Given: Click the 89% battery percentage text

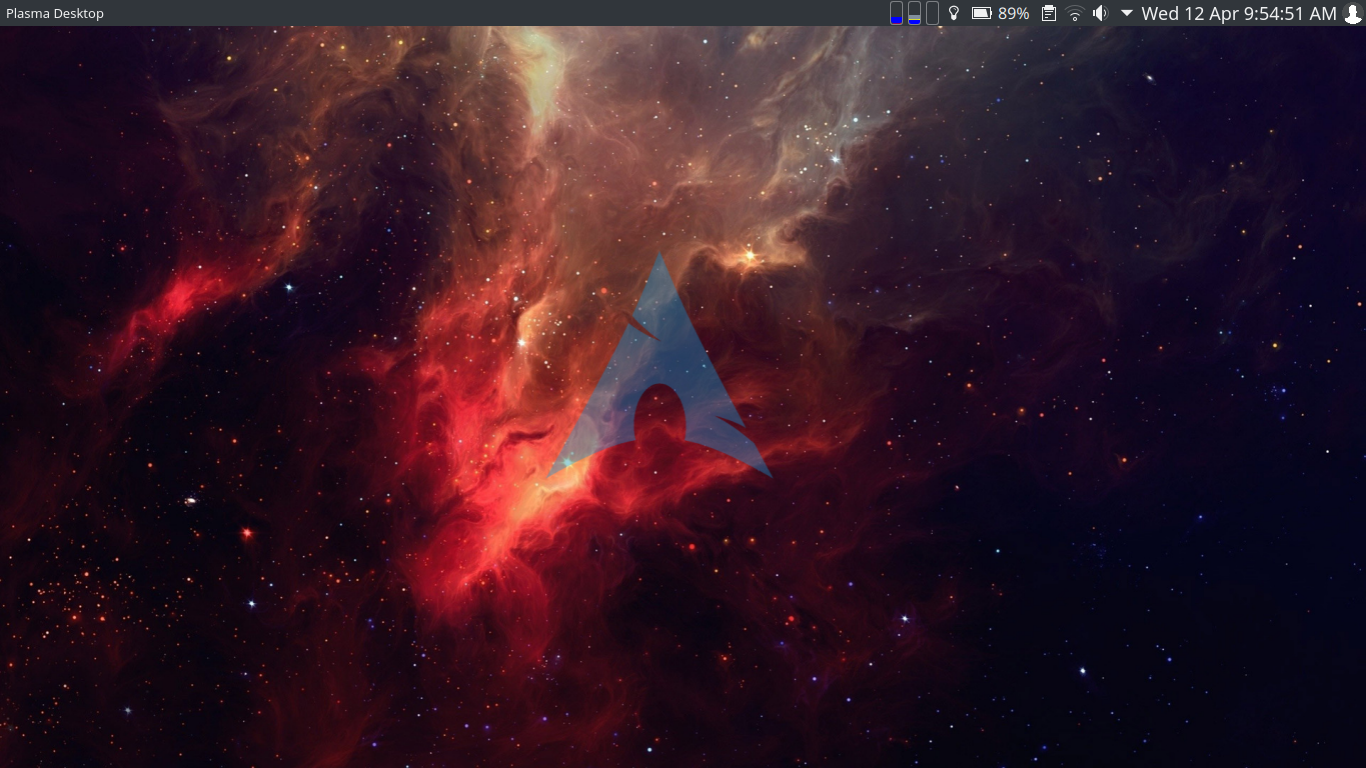Looking at the screenshot, I should point(1014,13).
